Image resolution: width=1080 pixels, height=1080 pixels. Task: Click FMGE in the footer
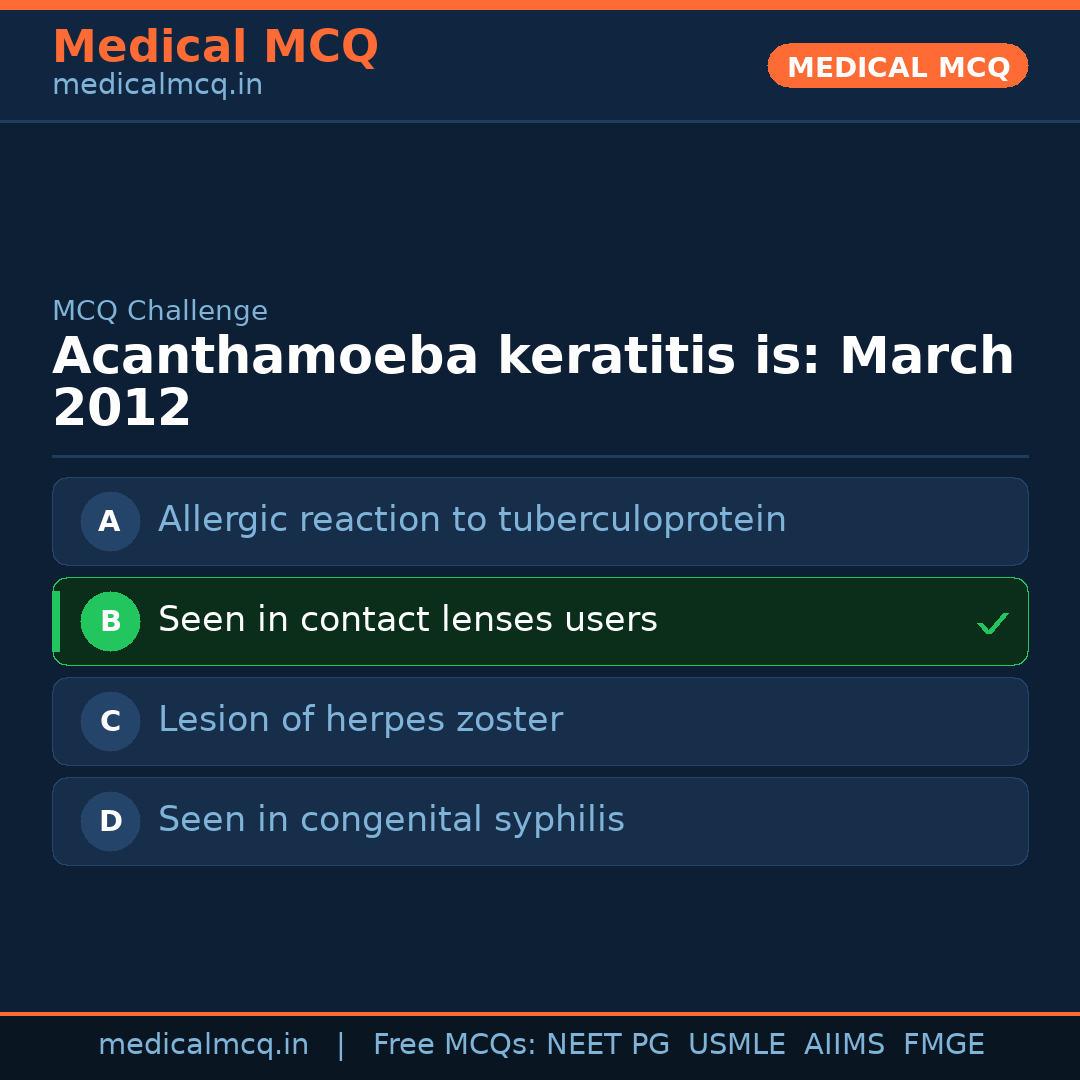[x=944, y=1045]
